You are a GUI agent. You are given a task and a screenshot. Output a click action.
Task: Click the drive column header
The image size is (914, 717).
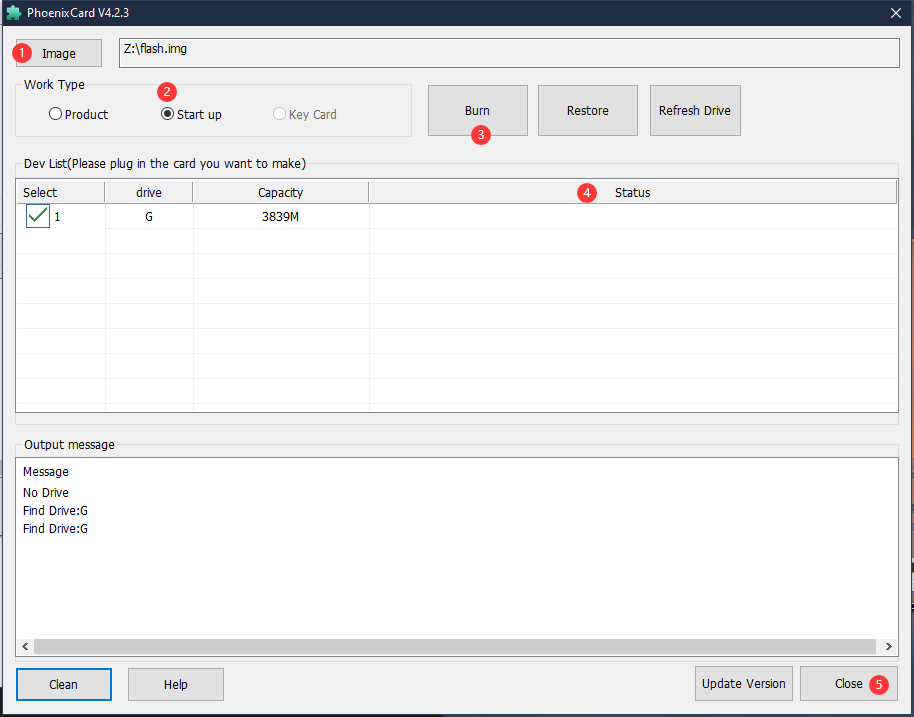click(x=149, y=192)
